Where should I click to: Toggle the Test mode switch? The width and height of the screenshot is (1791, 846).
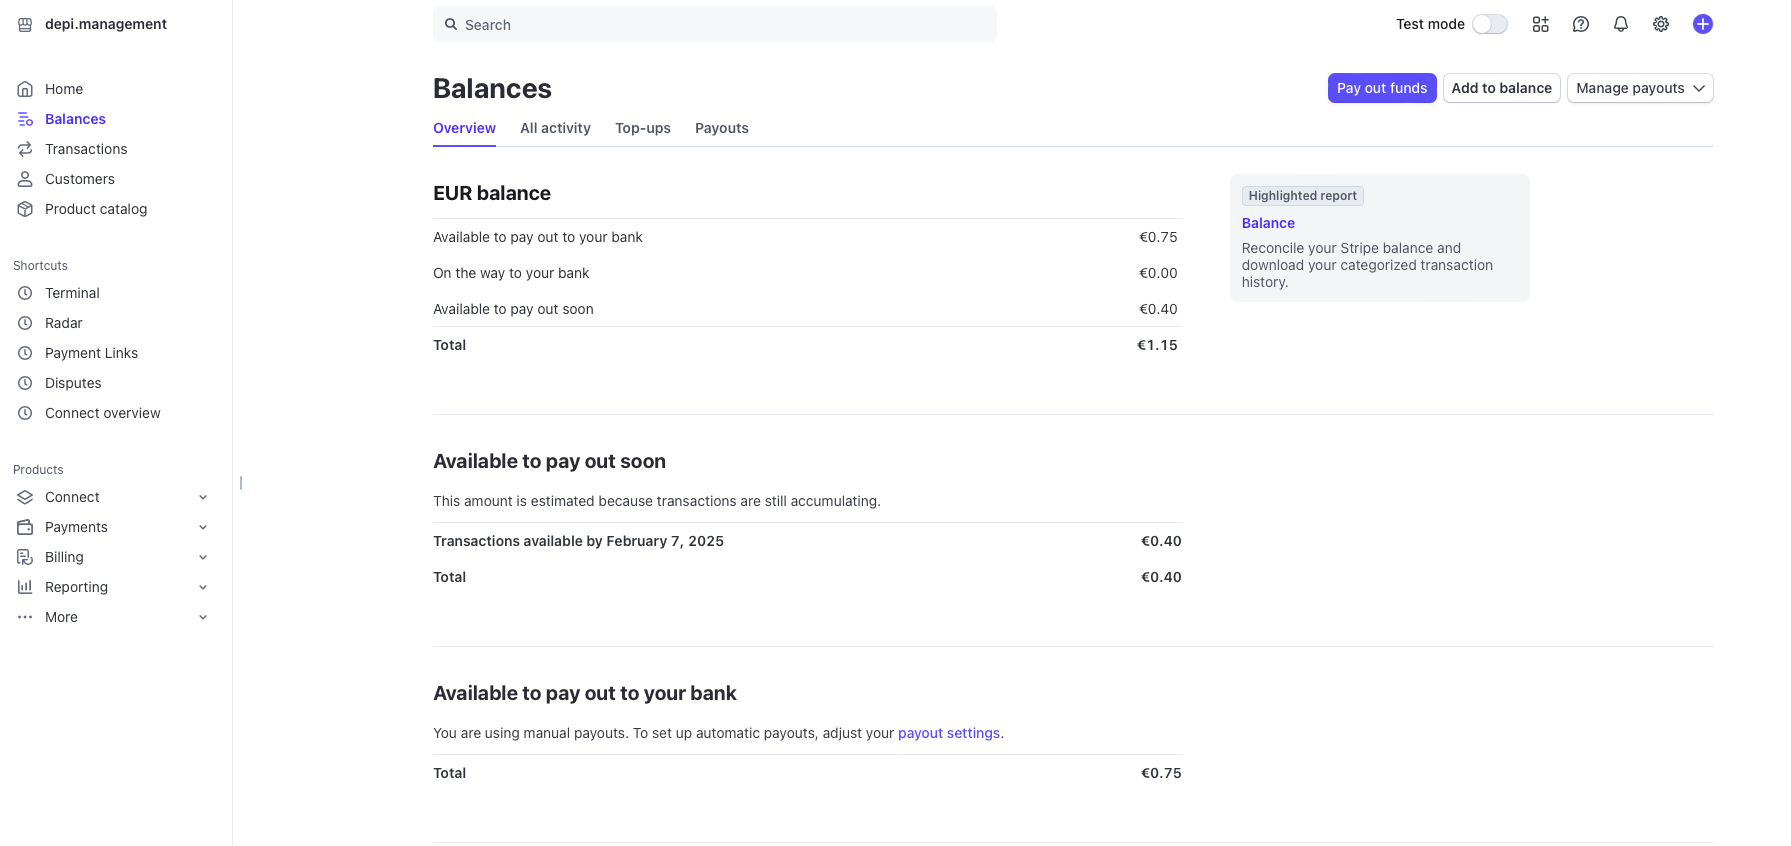point(1490,24)
